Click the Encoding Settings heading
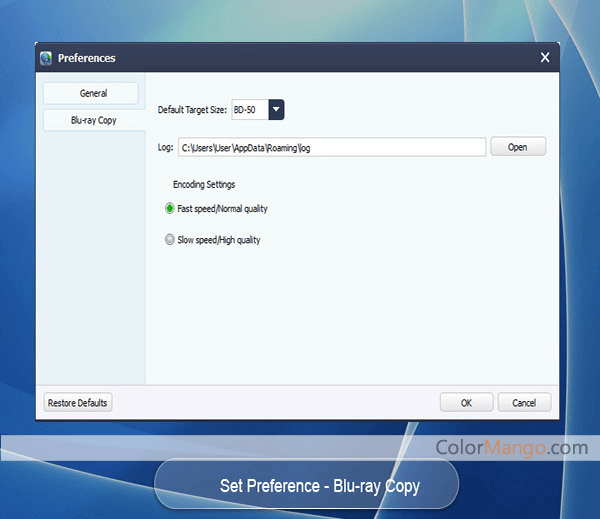This screenshot has width=600, height=519. 204,184
